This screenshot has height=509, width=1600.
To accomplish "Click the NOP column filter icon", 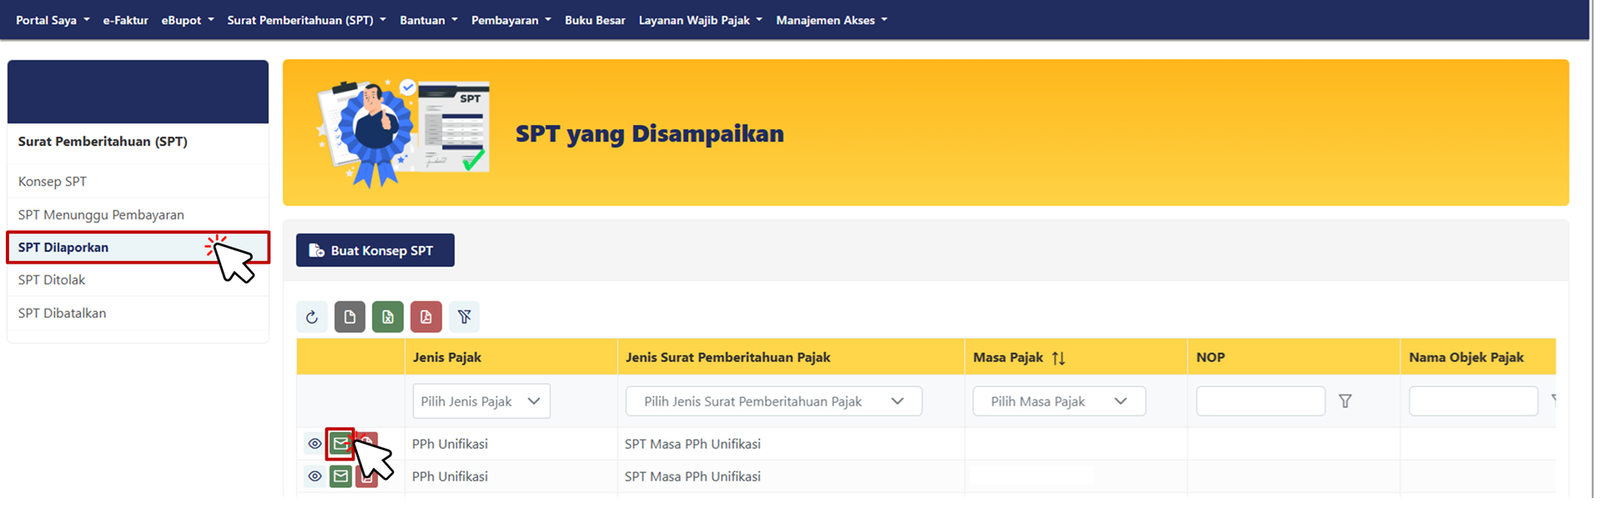I will click(1345, 401).
